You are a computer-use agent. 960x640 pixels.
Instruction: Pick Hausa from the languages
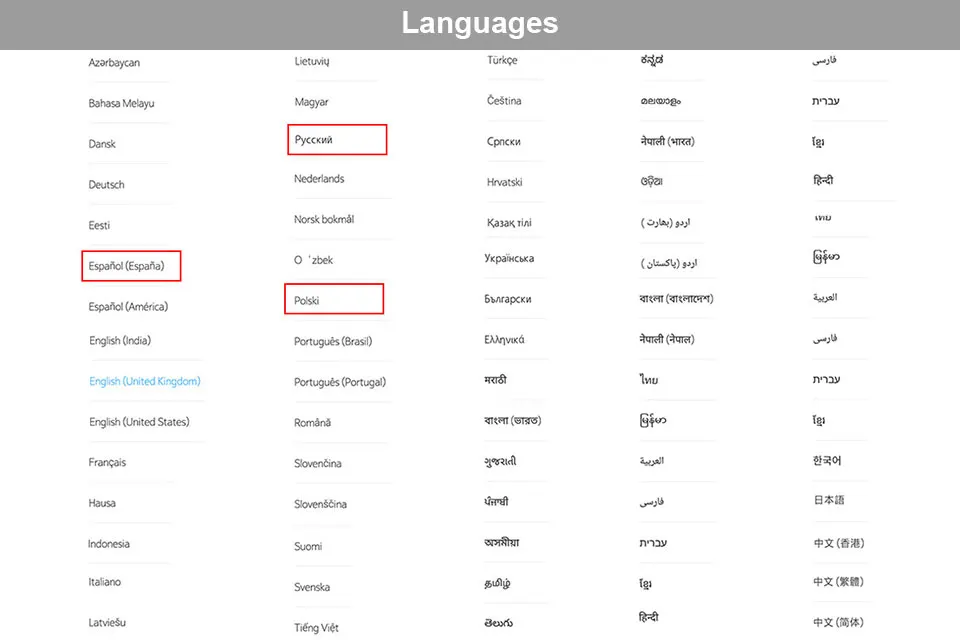(x=102, y=503)
